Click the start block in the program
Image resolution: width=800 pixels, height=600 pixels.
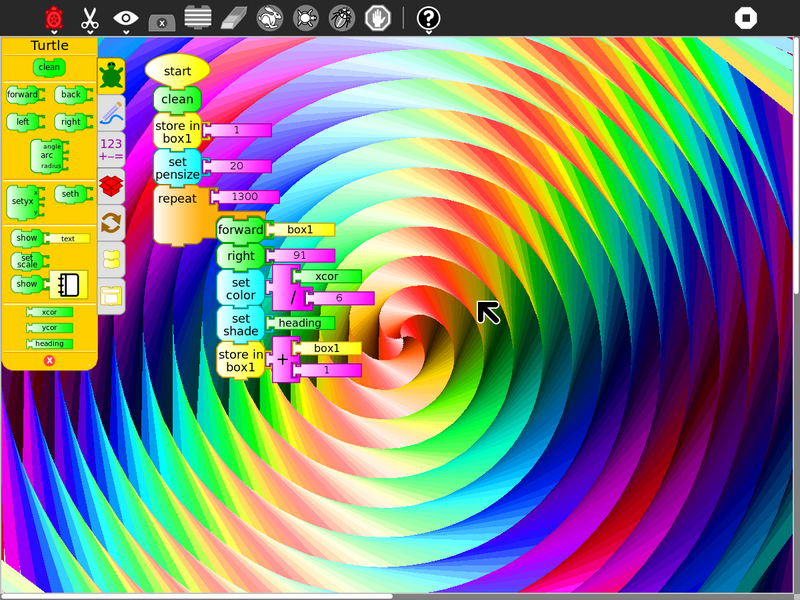pos(177,71)
